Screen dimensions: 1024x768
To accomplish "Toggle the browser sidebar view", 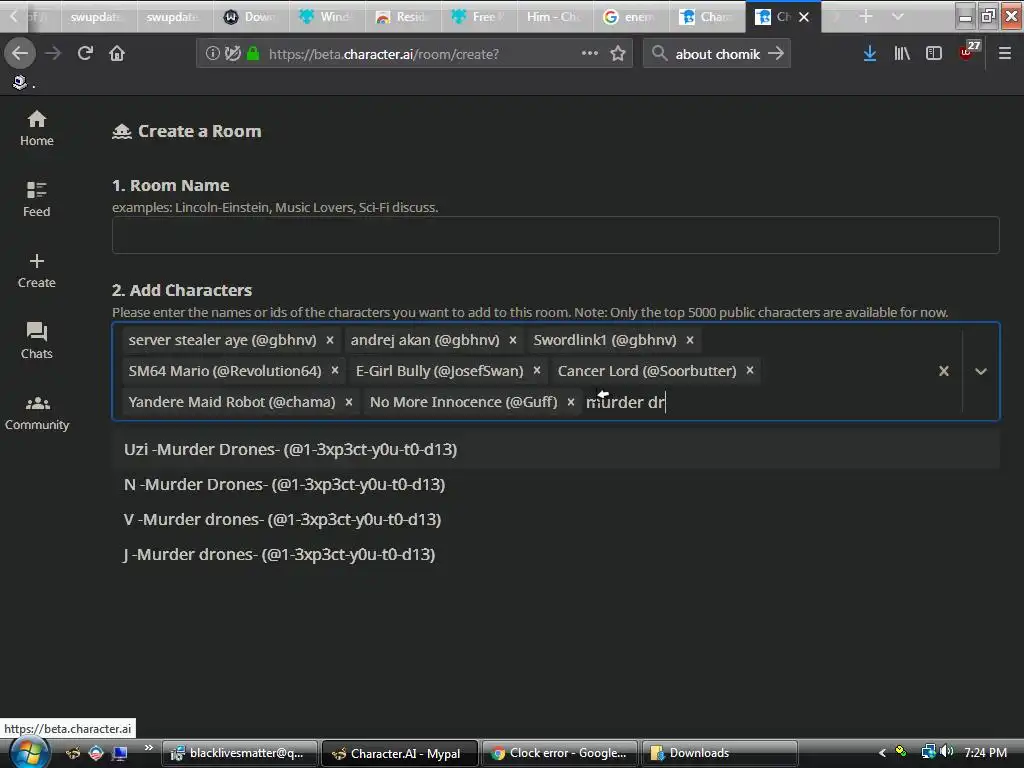I will coord(934,54).
